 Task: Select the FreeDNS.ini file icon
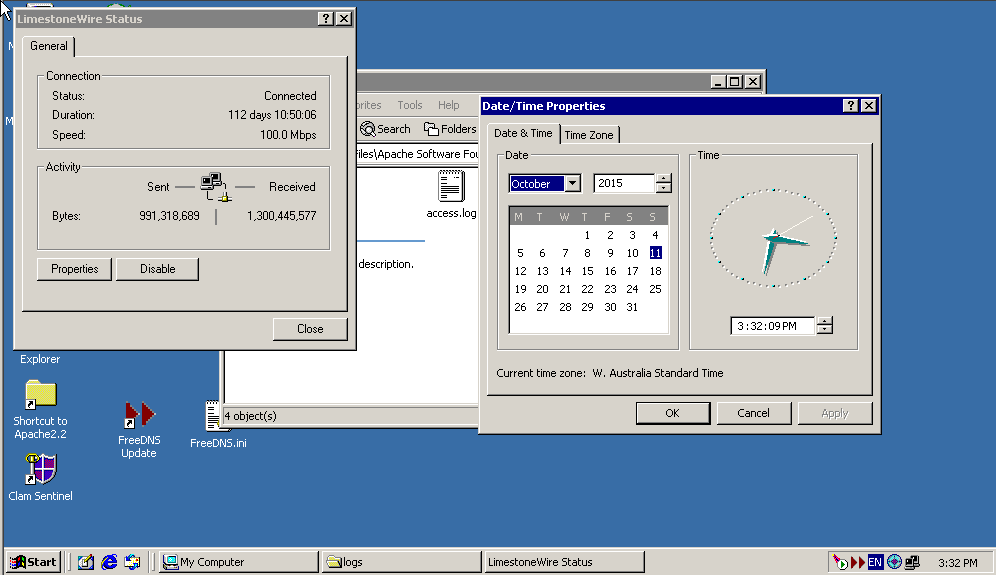click(218, 424)
